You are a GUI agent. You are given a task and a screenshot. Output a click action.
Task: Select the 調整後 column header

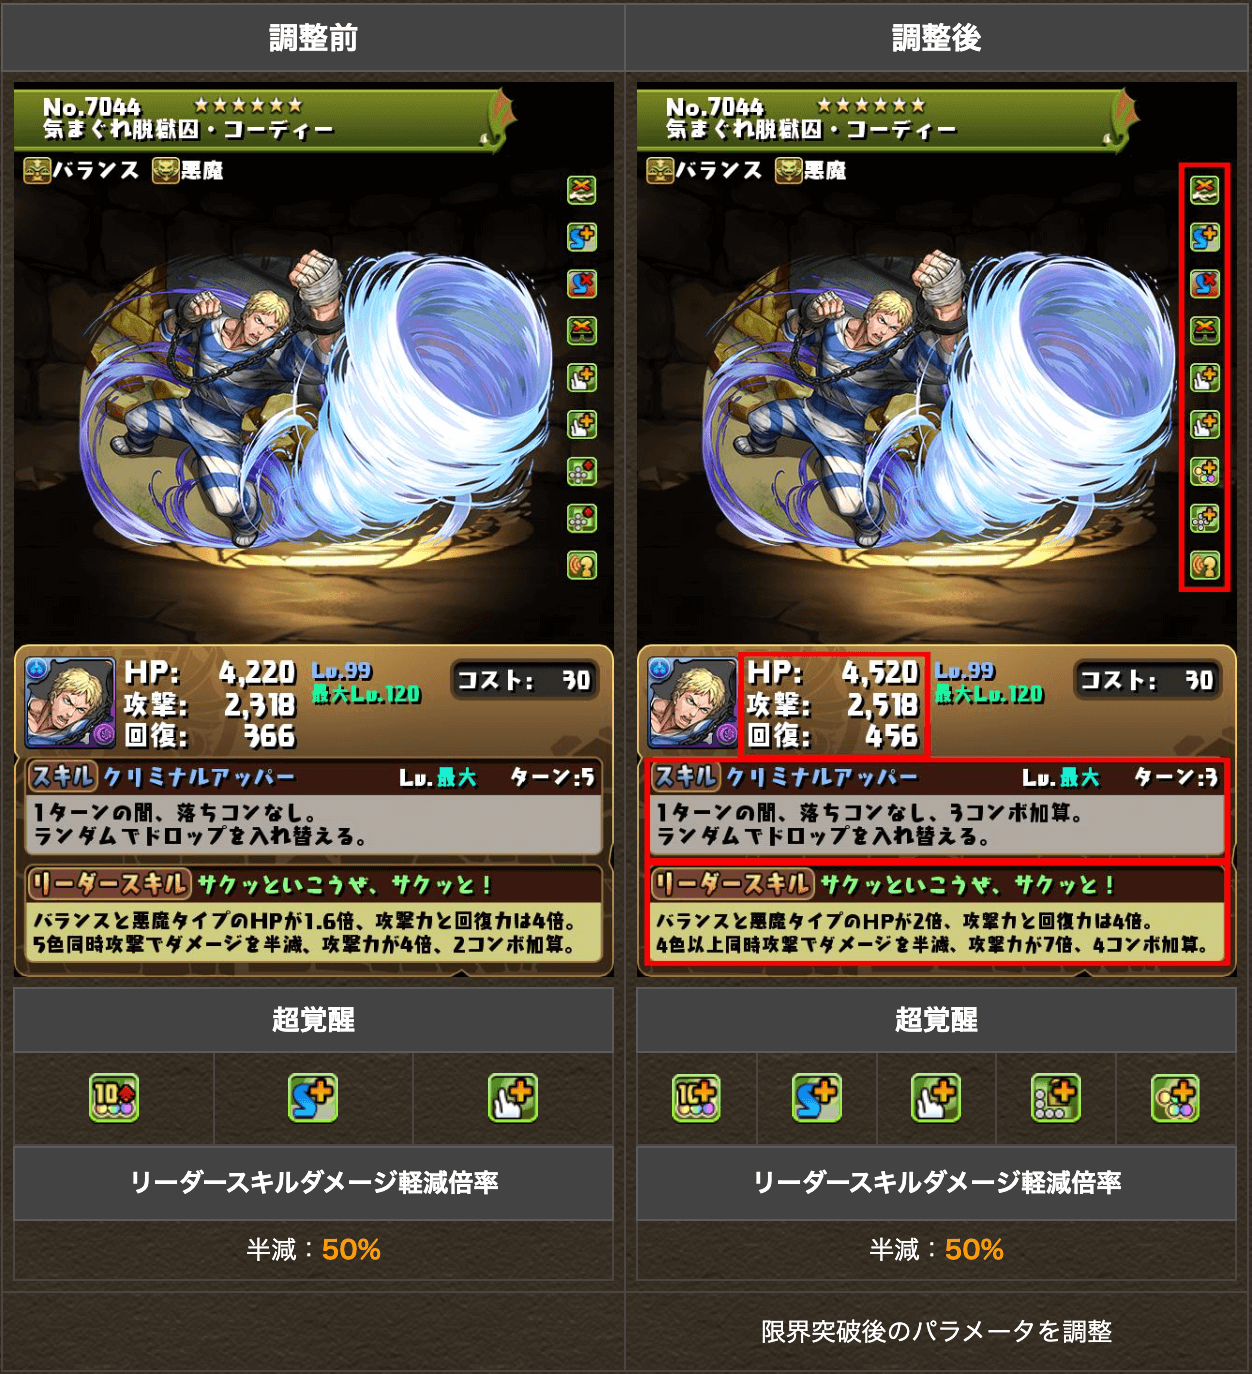pyautogui.click(x=937, y=38)
